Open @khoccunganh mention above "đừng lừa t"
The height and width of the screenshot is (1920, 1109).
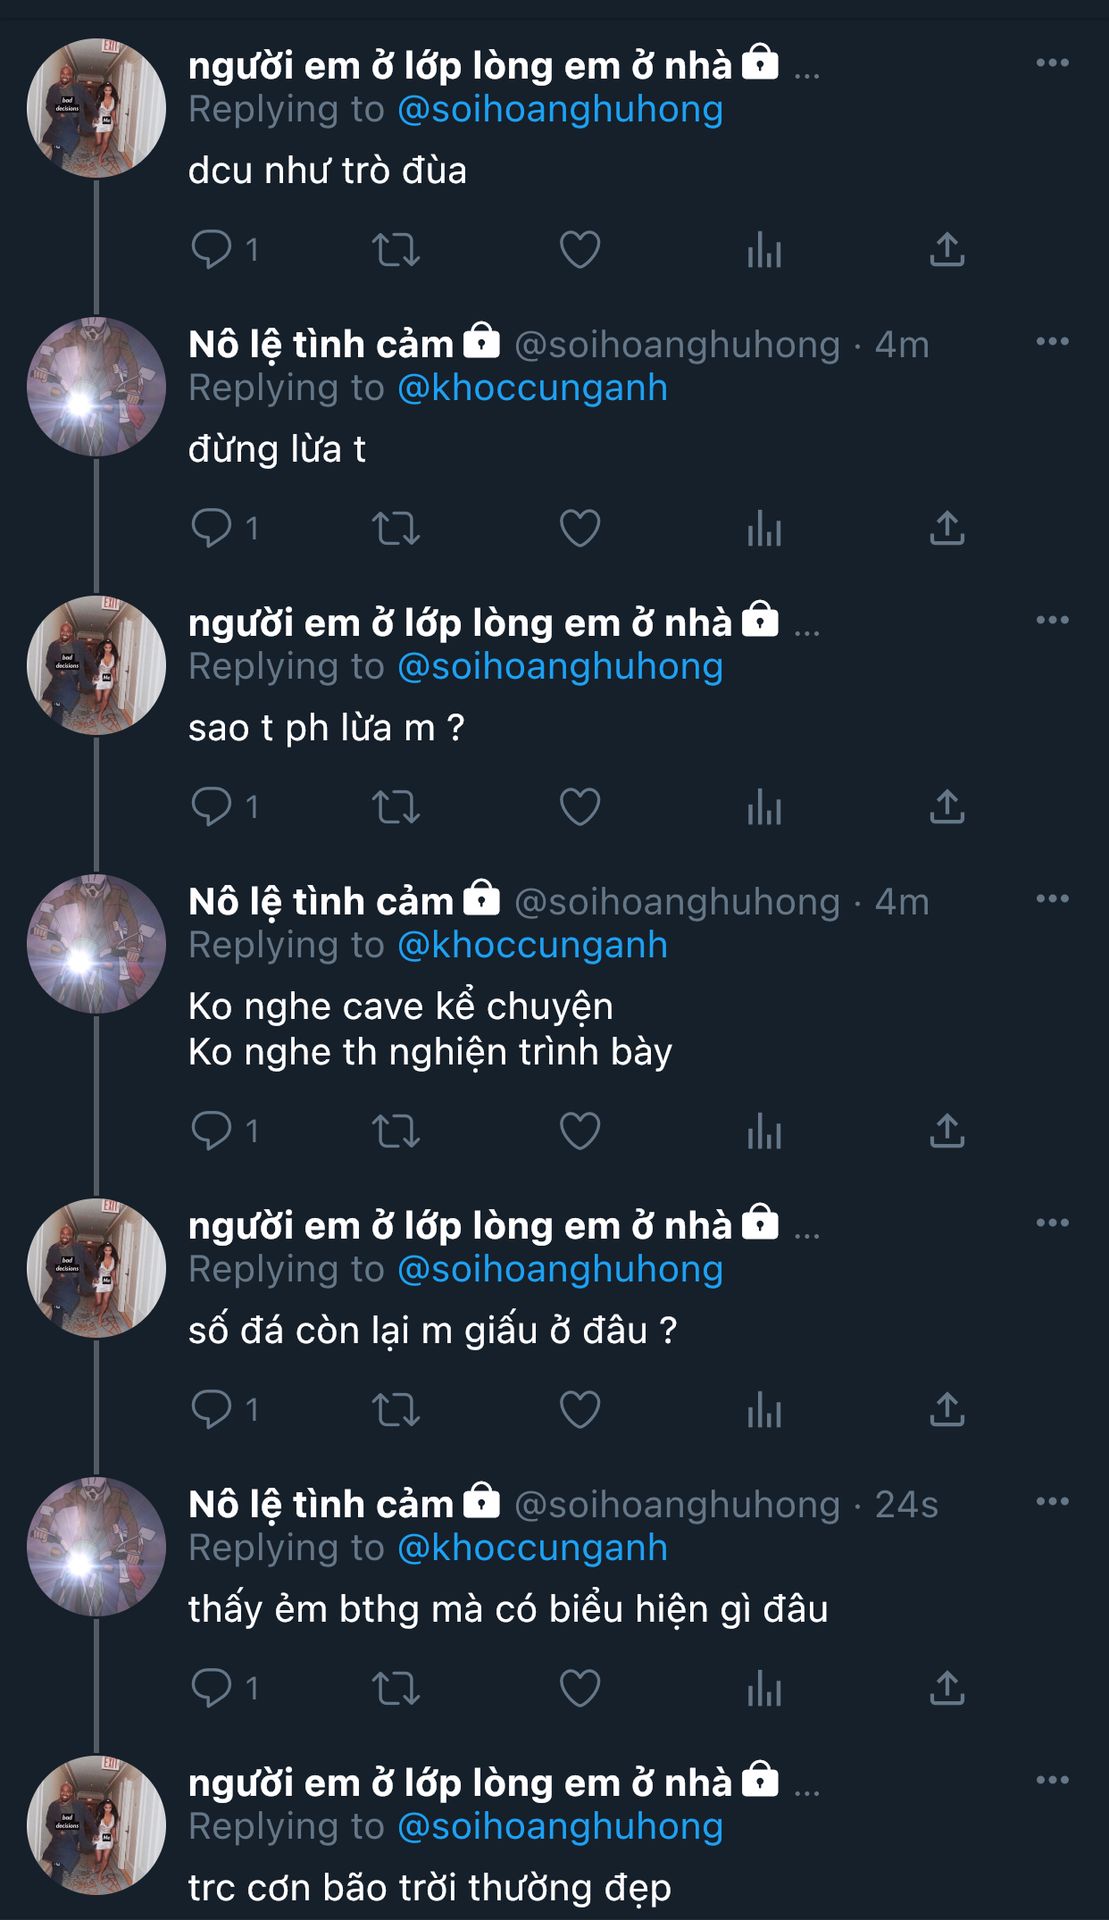pyautogui.click(x=532, y=388)
